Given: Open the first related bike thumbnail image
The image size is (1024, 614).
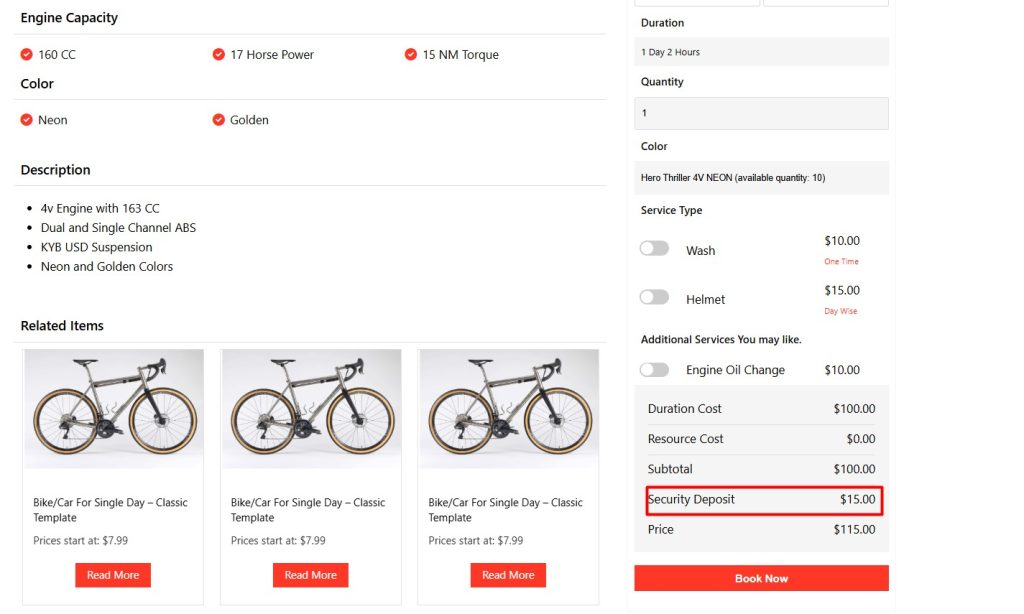Looking at the screenshot, I should coord(113,409).
